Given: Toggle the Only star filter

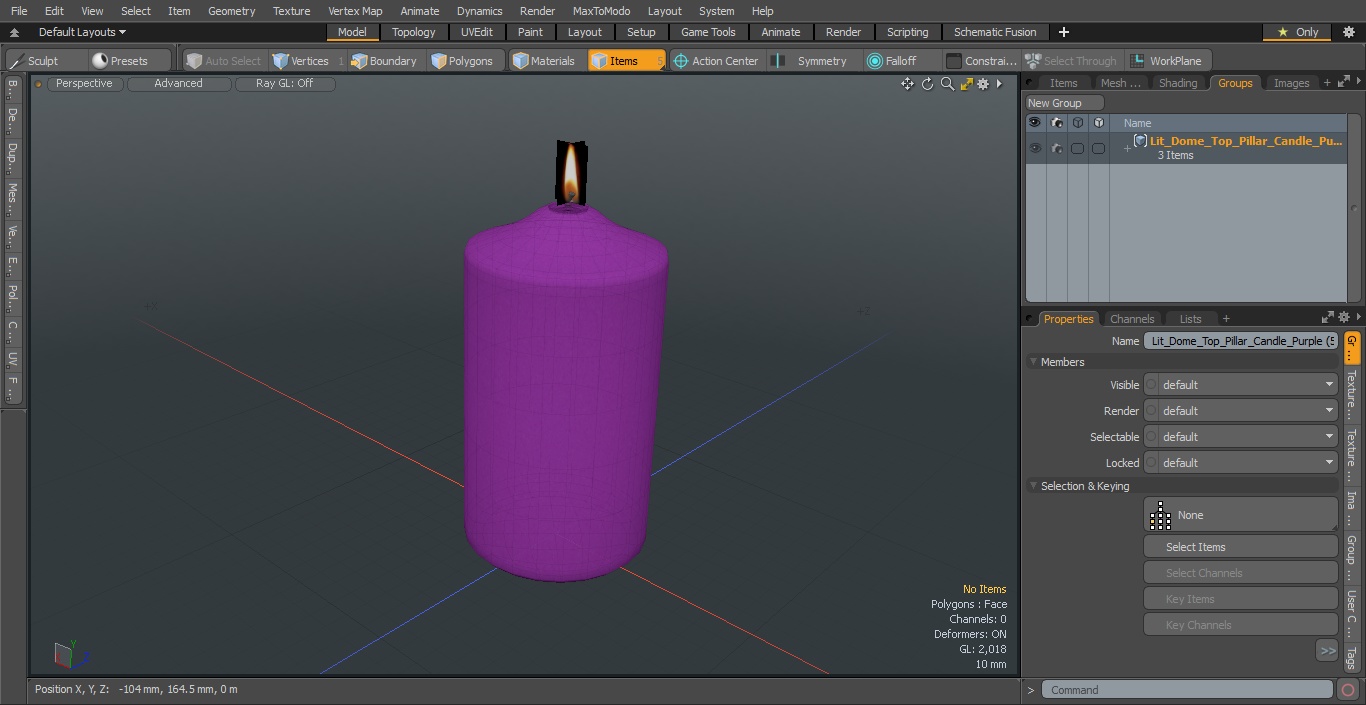Looking at the screenshot, I should pyautogui.click(x=1298, y=32).
